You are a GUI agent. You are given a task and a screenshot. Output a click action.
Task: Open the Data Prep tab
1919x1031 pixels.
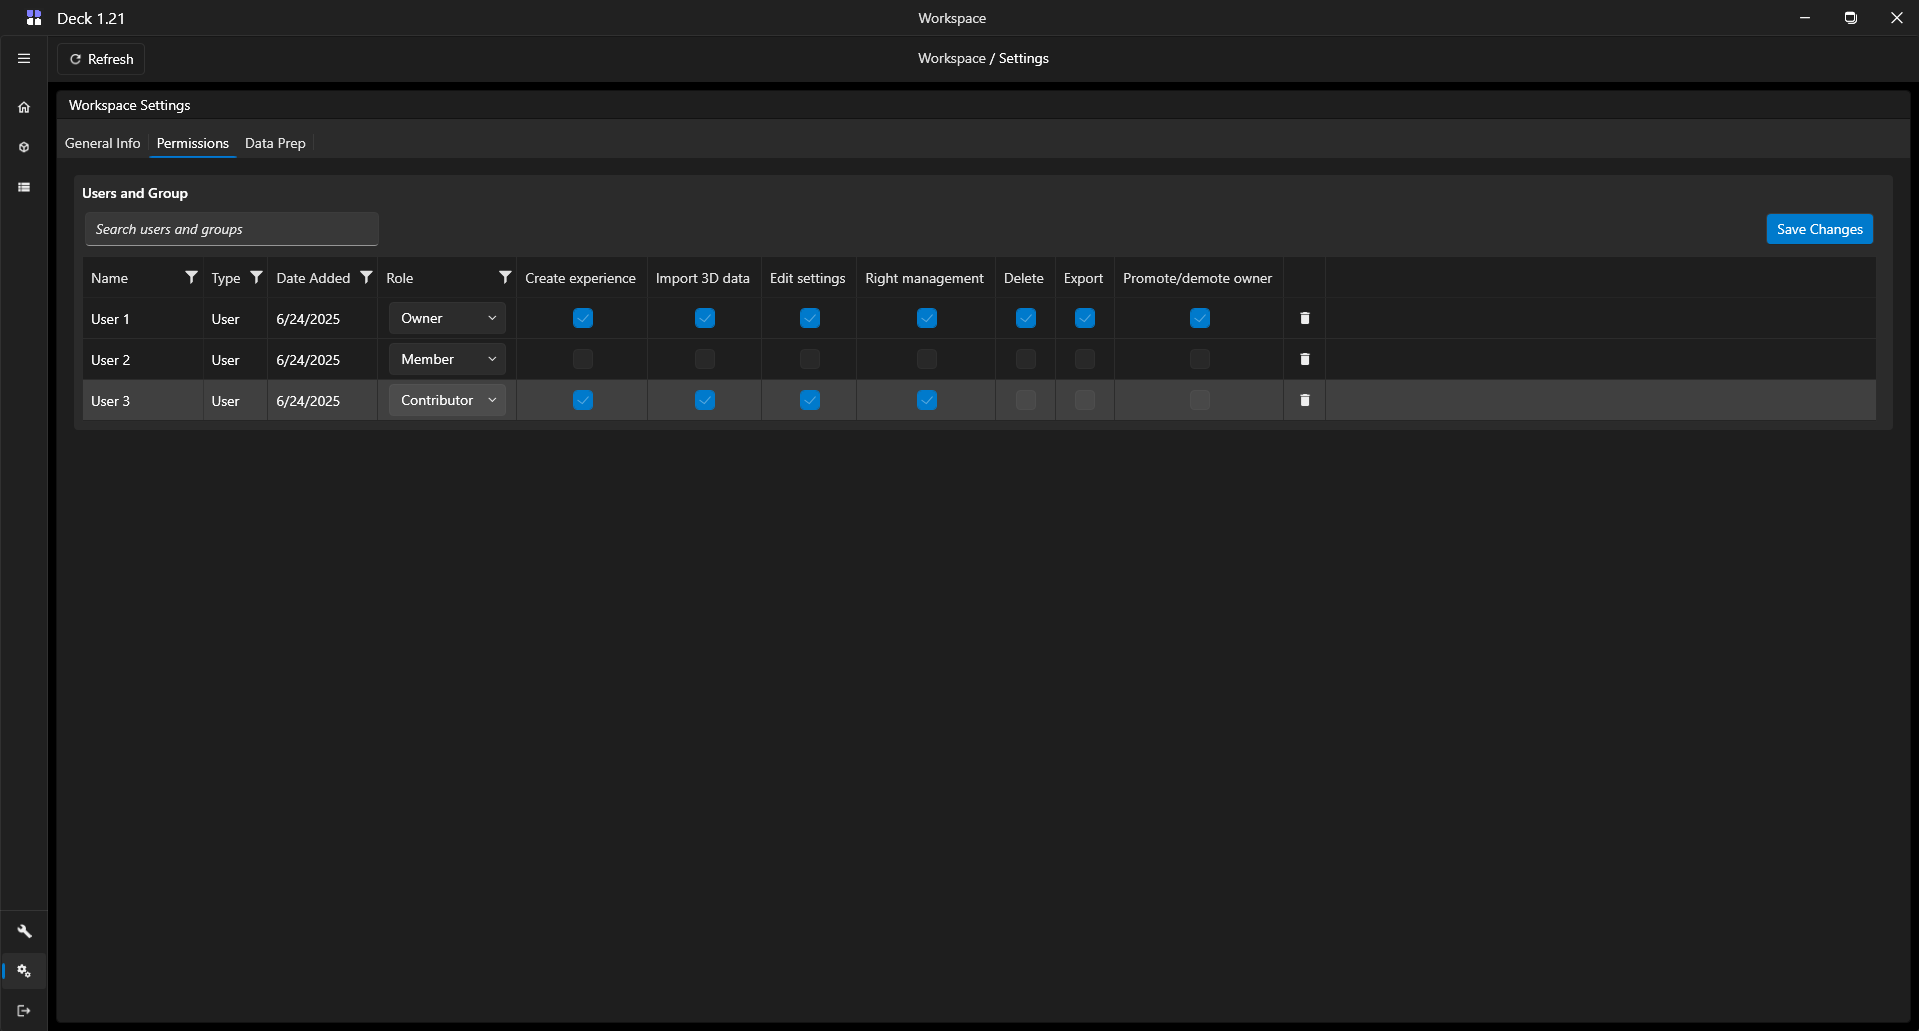275,143
